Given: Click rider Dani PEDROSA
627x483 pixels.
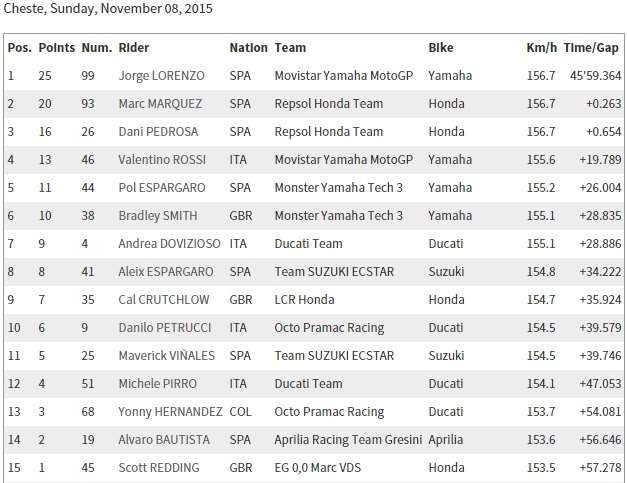Looking at the screenshot, I should click(158, 132).
